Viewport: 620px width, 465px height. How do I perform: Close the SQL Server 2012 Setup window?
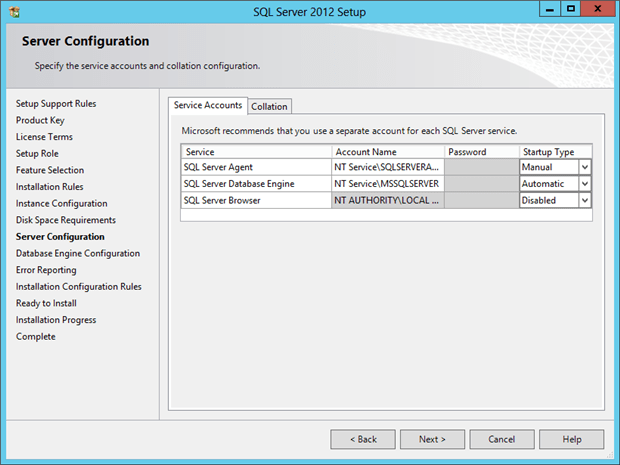(598, 9)
